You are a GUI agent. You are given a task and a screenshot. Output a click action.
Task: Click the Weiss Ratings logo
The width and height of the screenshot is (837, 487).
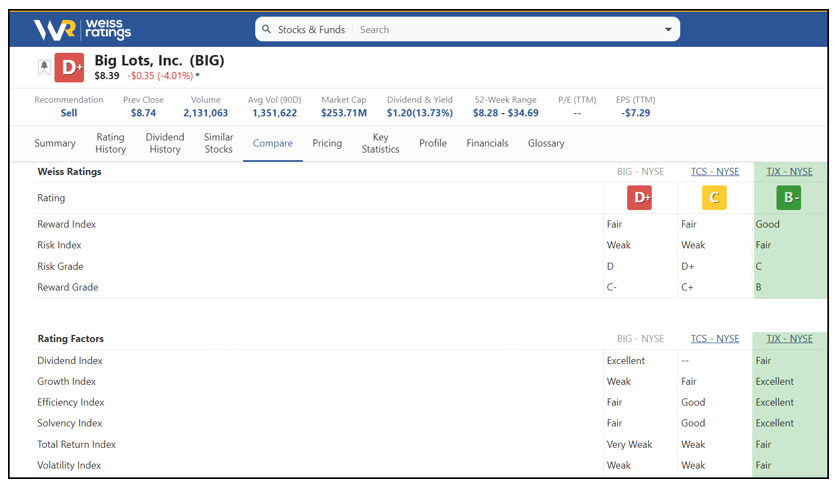pyautogui.click(x=82, y=30)
